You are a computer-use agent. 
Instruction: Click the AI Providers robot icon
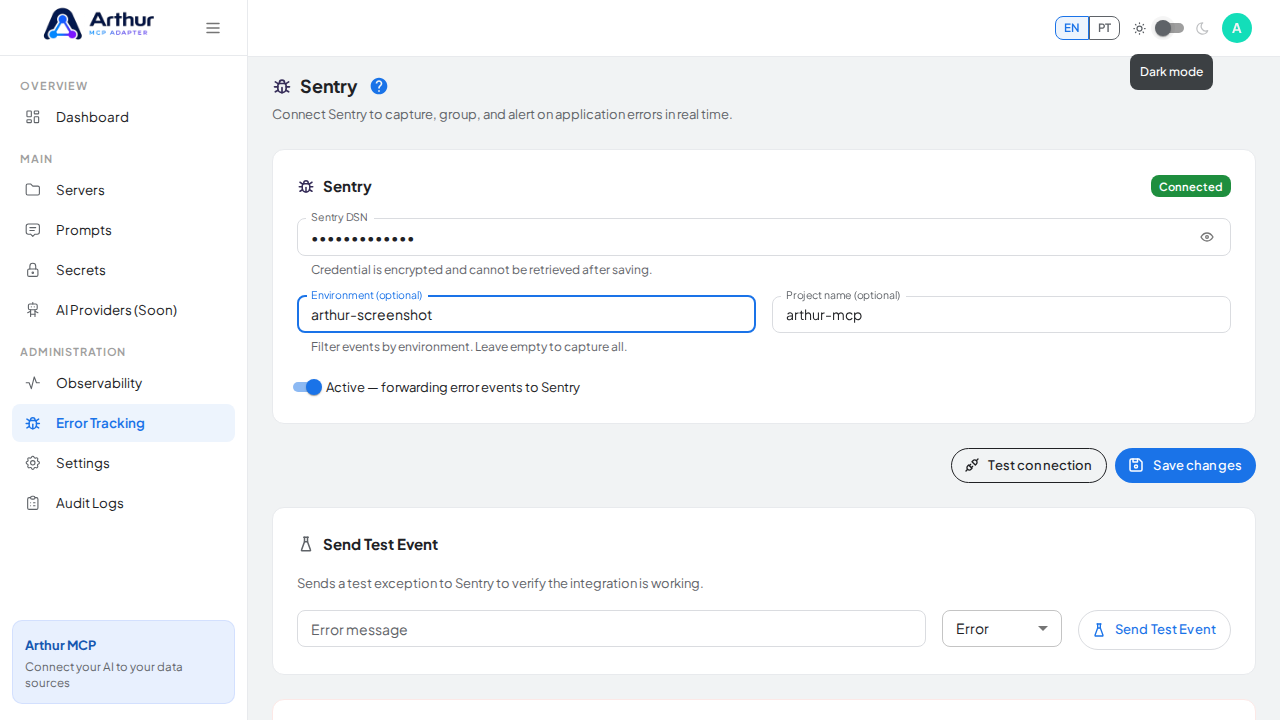coord(33,310)
